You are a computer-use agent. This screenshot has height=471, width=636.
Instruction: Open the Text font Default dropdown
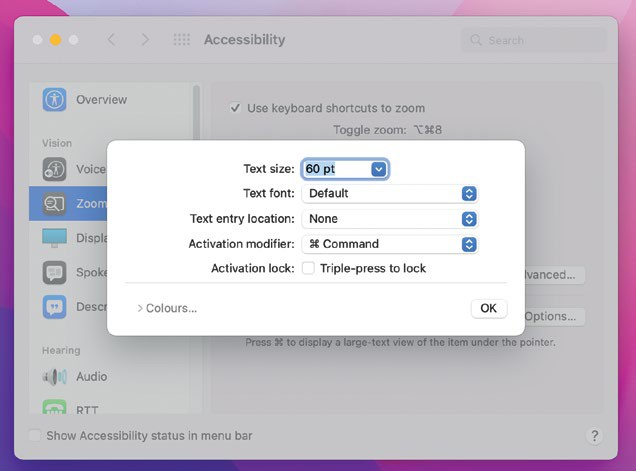click(x=389, y=194)
